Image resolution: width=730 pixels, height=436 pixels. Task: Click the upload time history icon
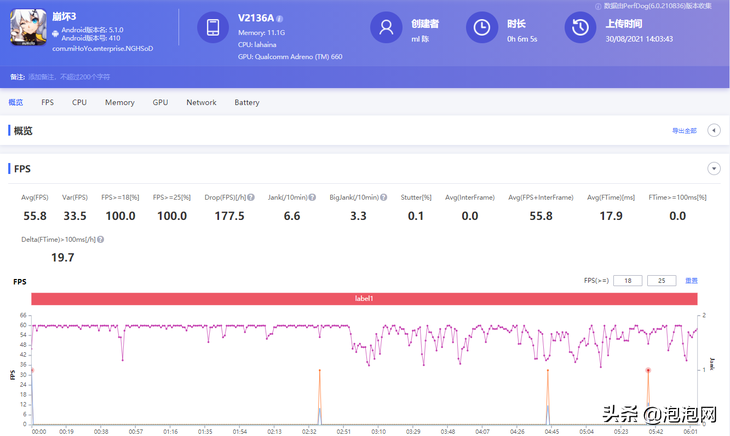[581, 27]
